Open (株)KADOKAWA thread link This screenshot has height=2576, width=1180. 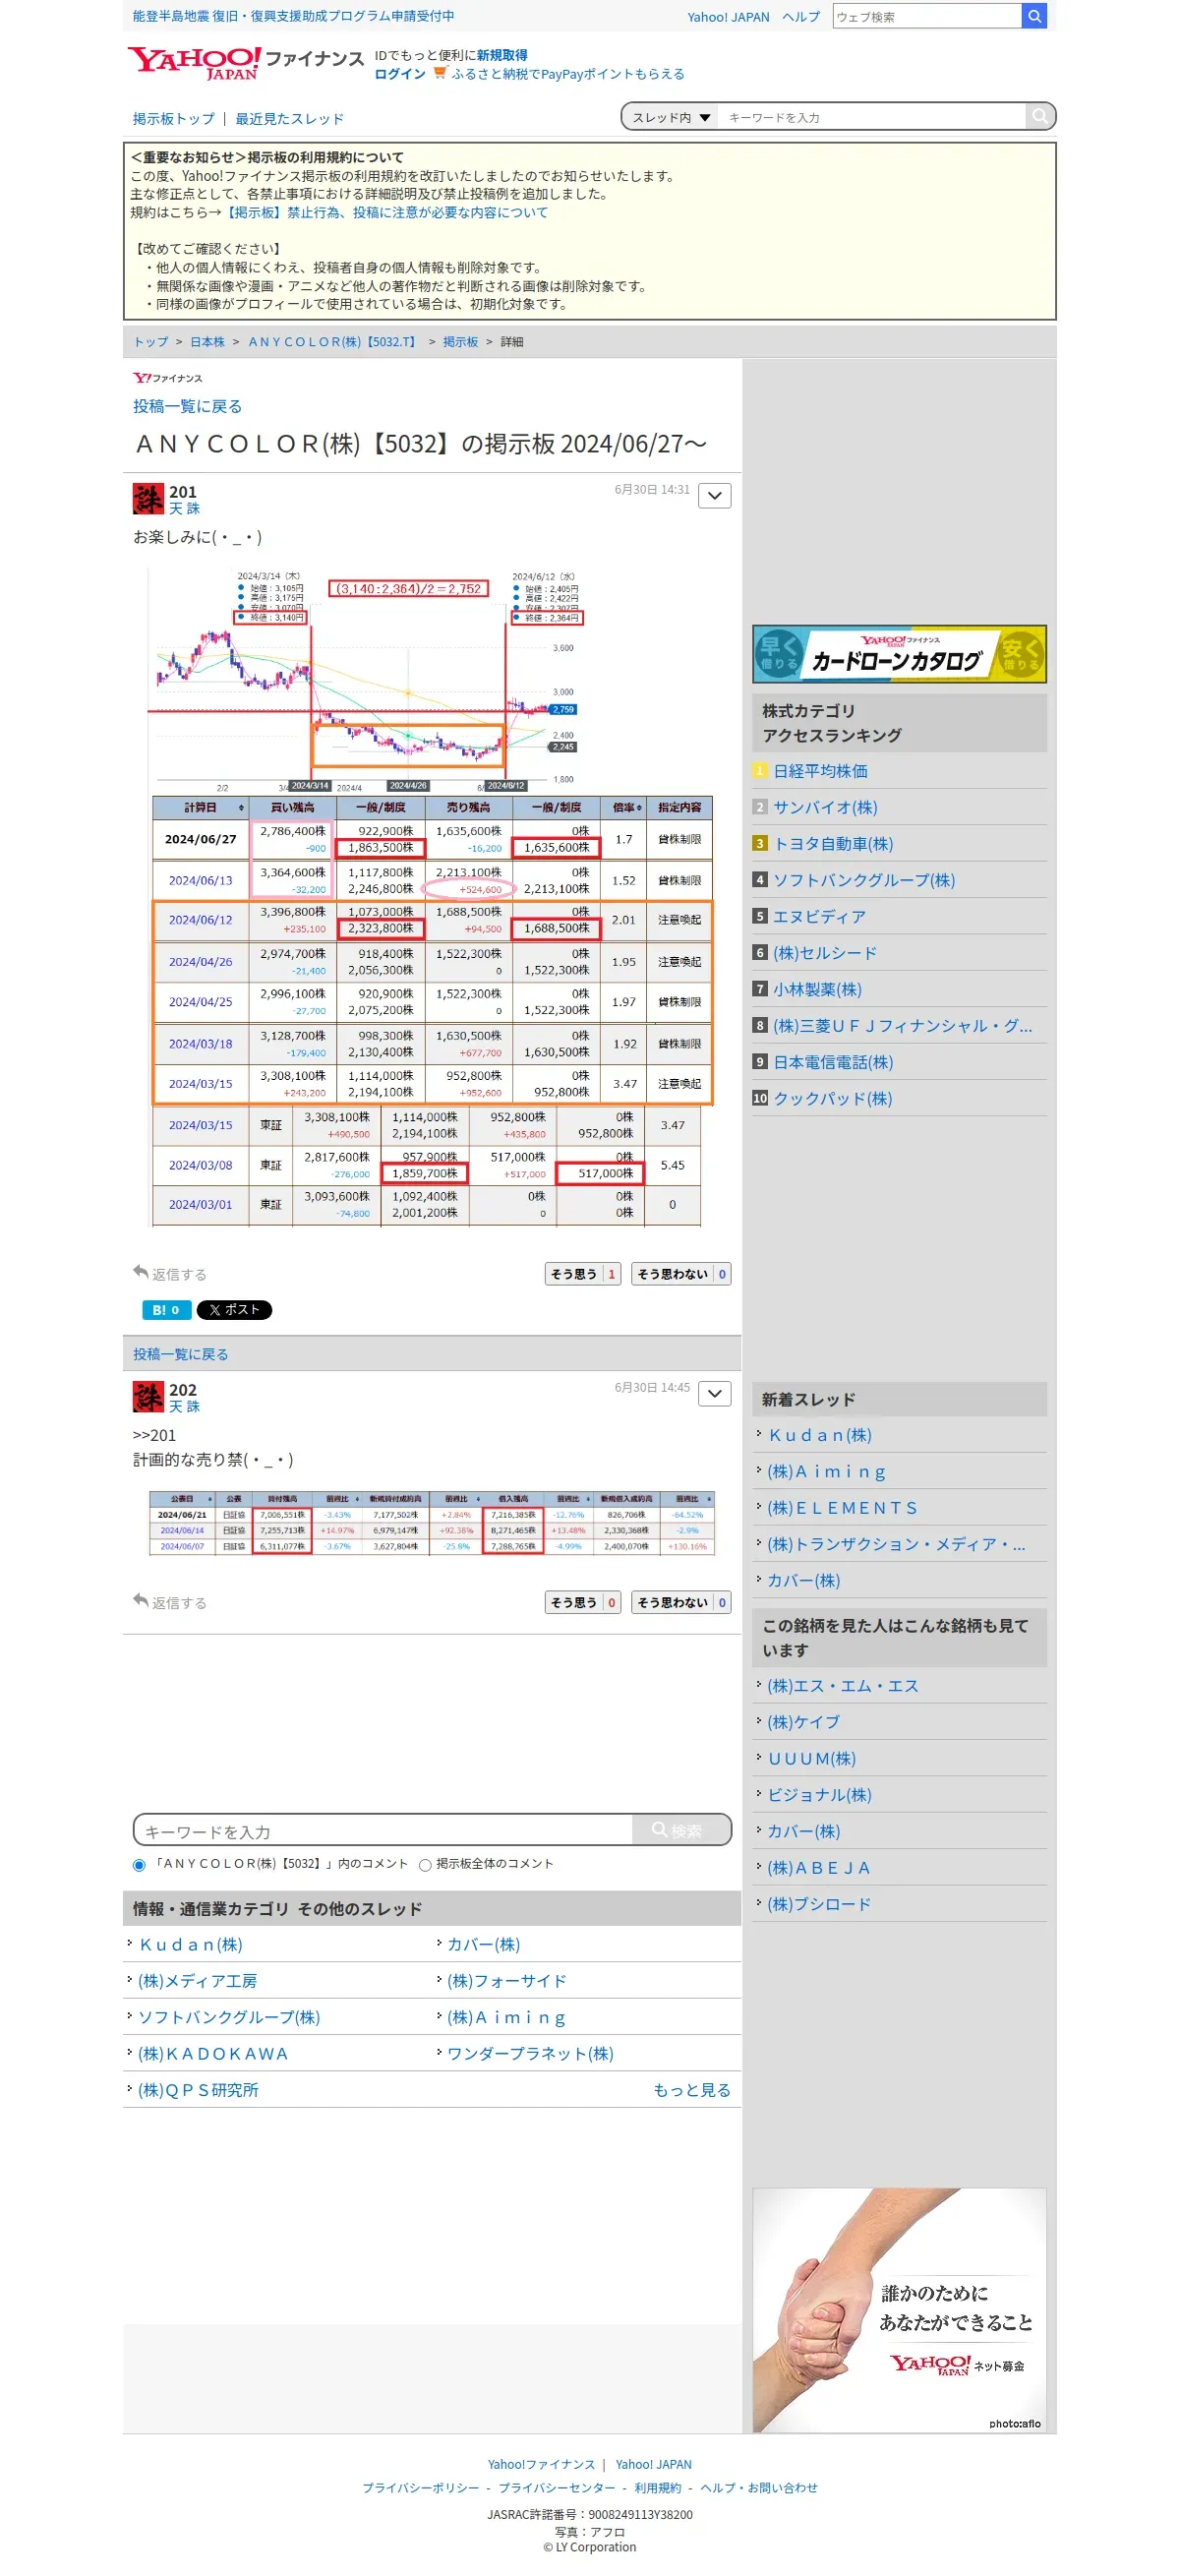tap(213, 2054)
